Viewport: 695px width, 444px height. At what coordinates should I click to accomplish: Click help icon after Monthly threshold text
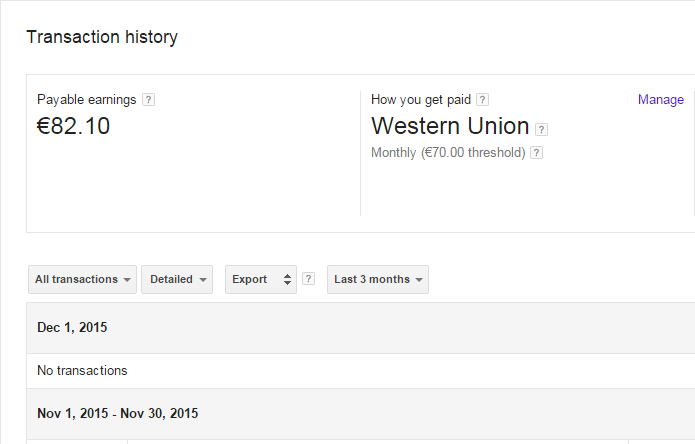click(536, 153)
